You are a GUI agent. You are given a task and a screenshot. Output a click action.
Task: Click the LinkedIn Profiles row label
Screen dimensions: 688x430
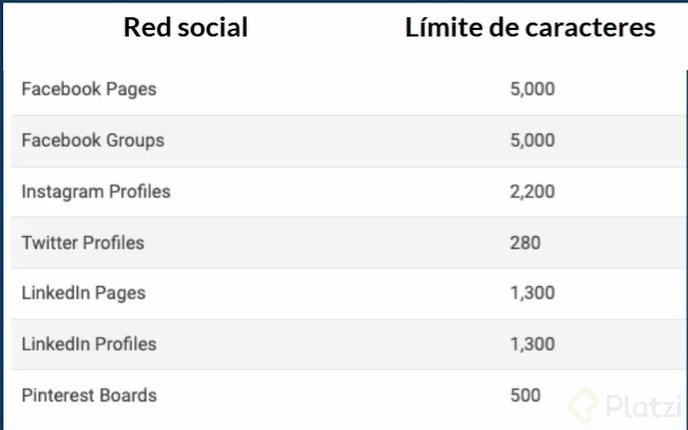[89, 344]
